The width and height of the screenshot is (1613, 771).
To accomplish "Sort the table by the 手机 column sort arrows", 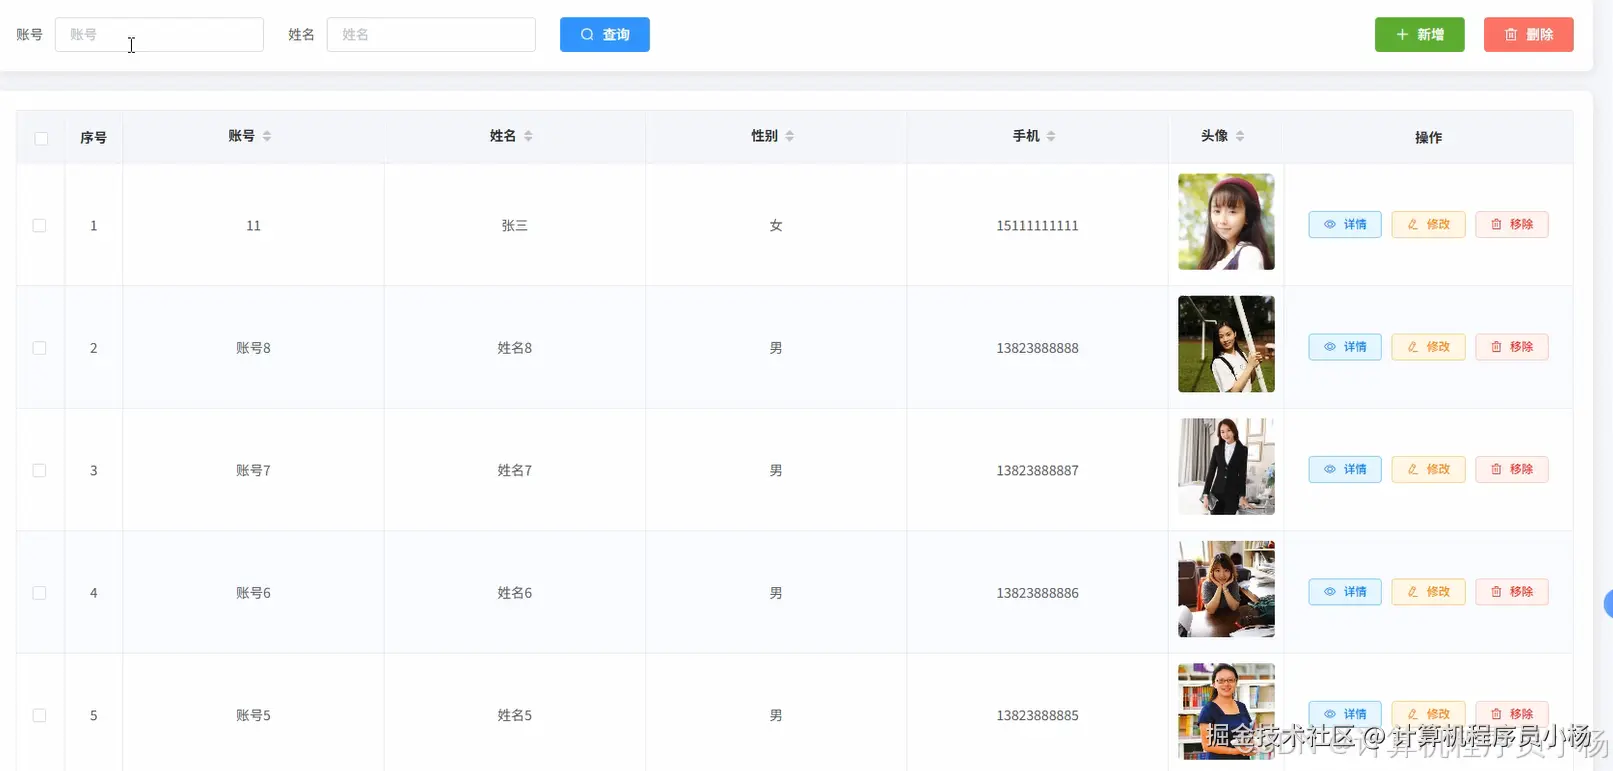I will click(x=1051, y=136).
